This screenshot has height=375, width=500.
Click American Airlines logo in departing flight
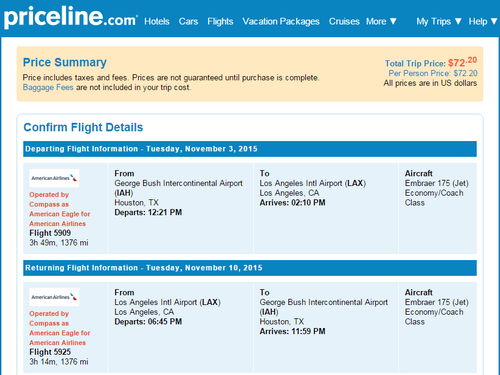pyautogui.click(x=54, y=178)
